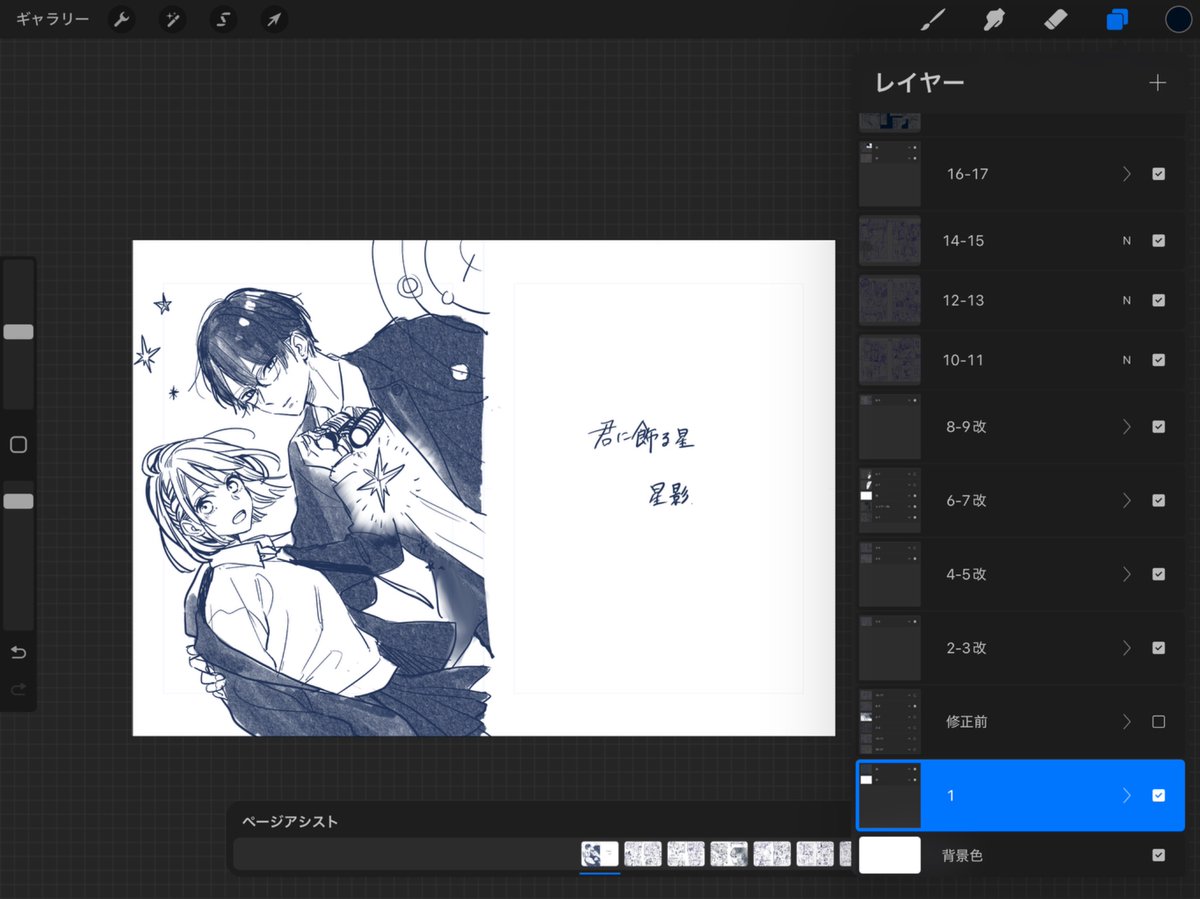Screen dimensions: 1200x899
Task: Open the second page in ページアシスト
Action: [643, 854]
